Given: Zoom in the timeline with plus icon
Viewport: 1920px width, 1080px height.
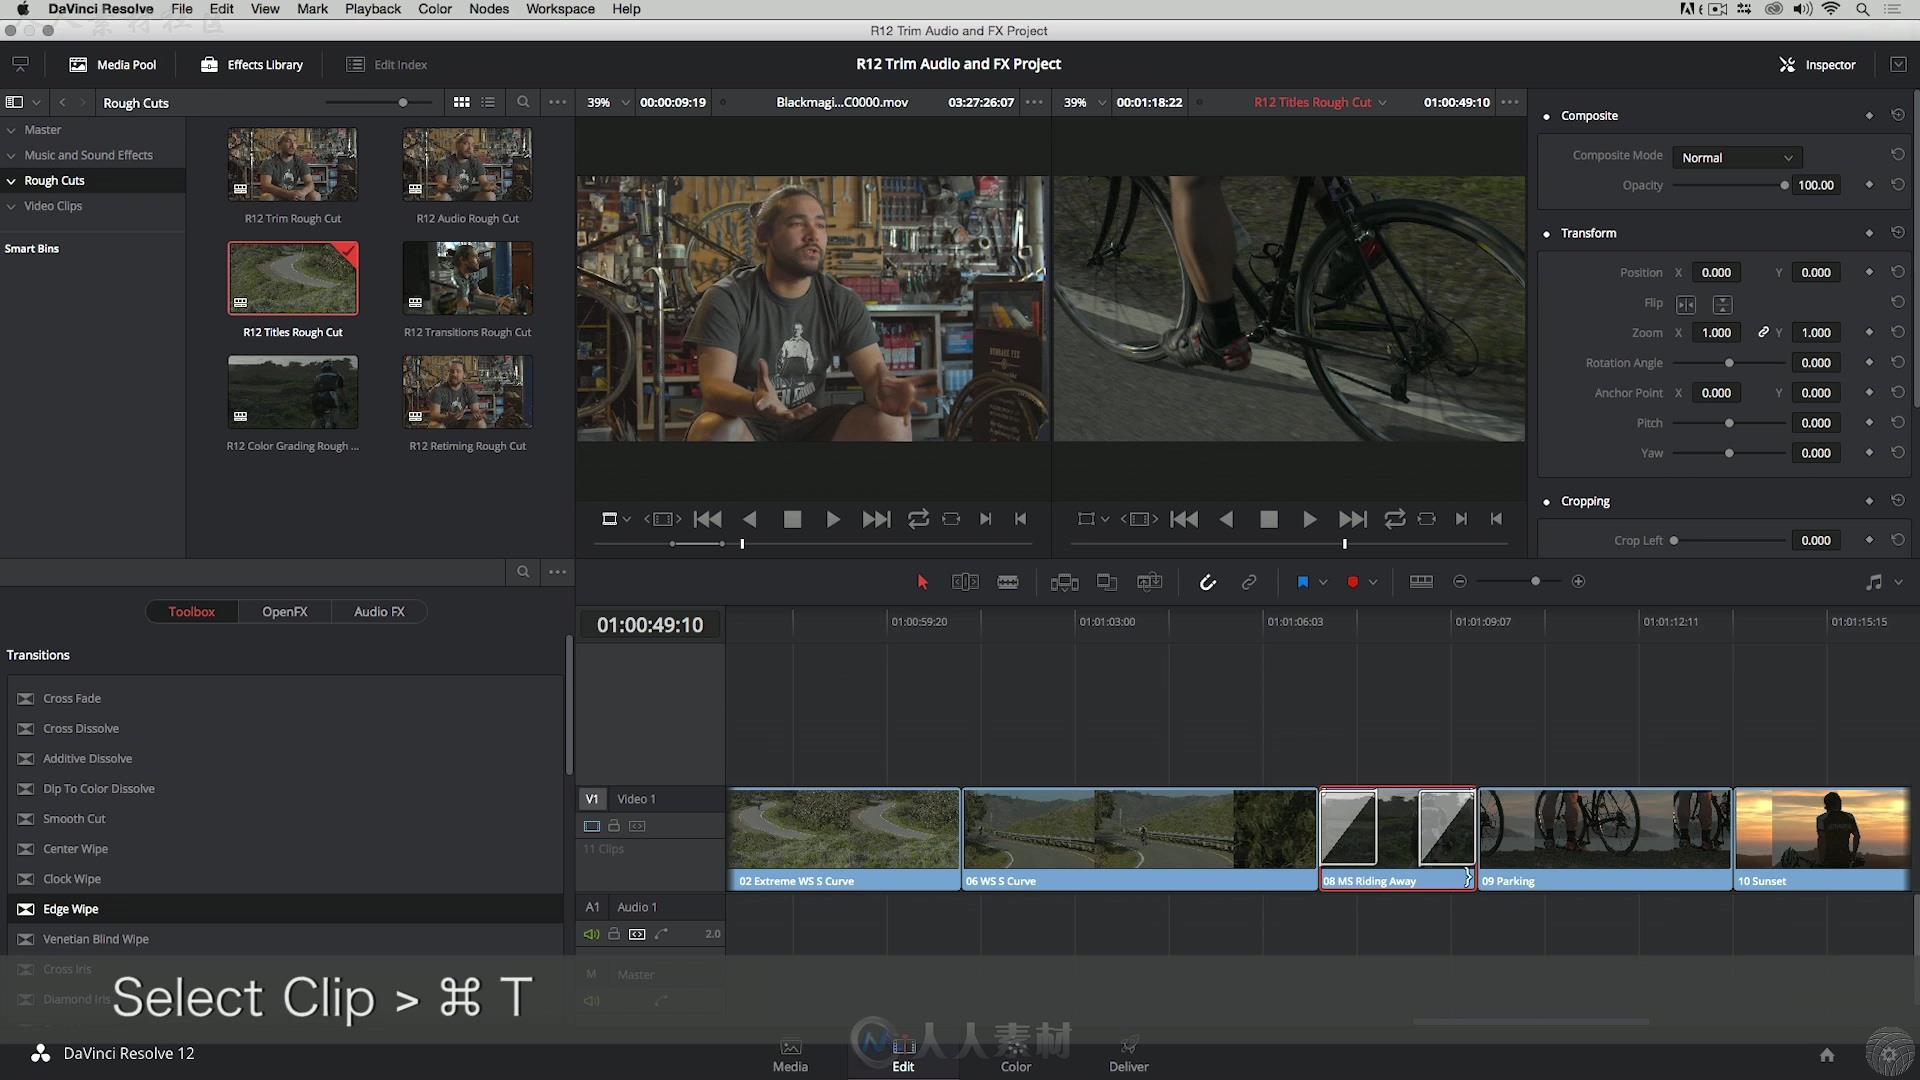Looking at the screenshot, I should coord(1578,582).
